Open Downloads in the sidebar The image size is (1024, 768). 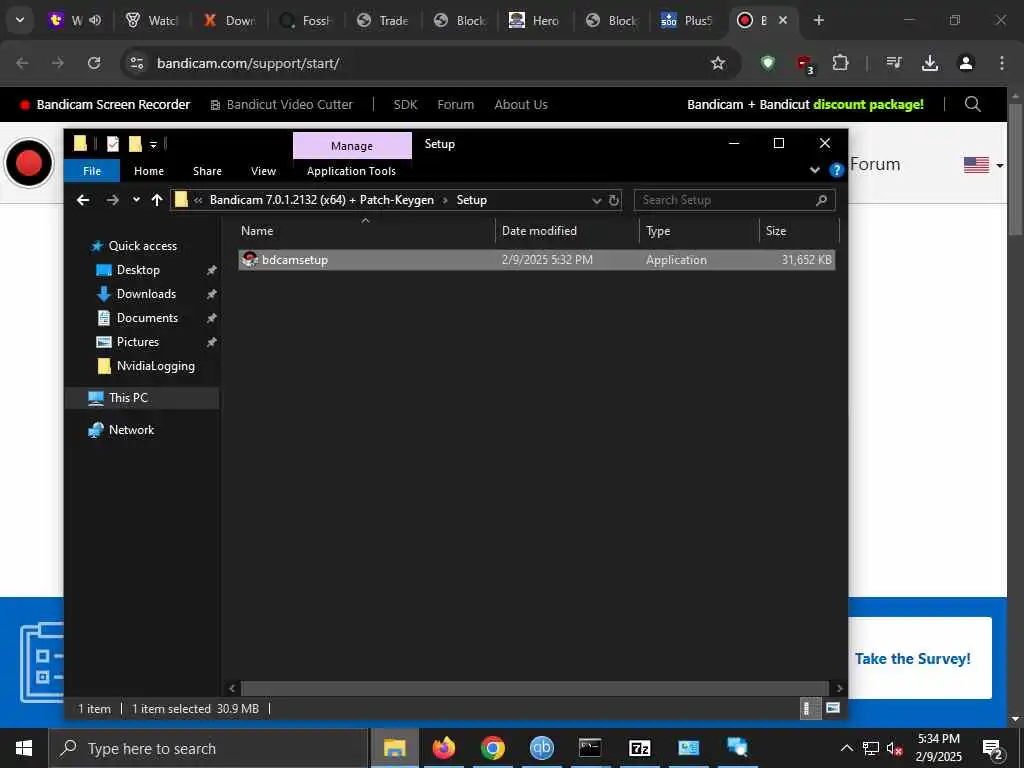tap(146, 294)
